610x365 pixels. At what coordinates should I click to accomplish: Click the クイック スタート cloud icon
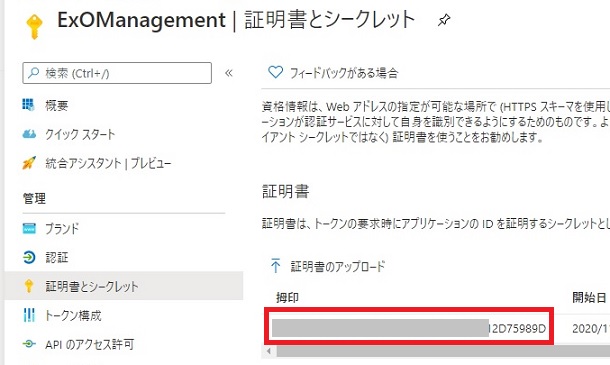[29, 134]
